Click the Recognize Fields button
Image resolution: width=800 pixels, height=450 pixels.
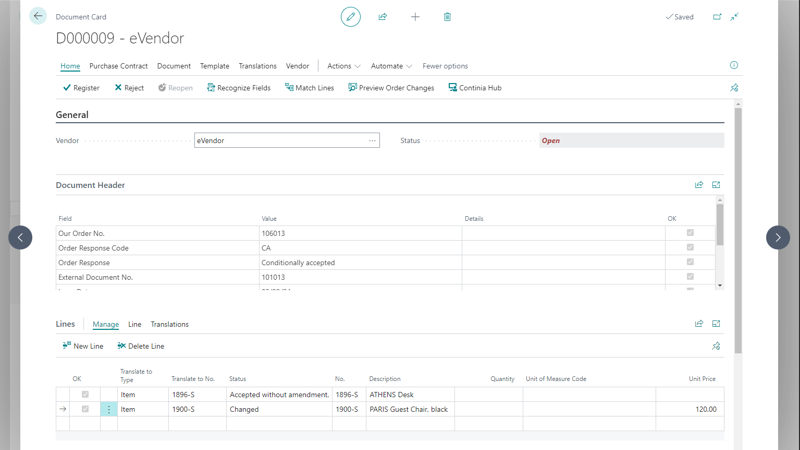coord(238,88)
